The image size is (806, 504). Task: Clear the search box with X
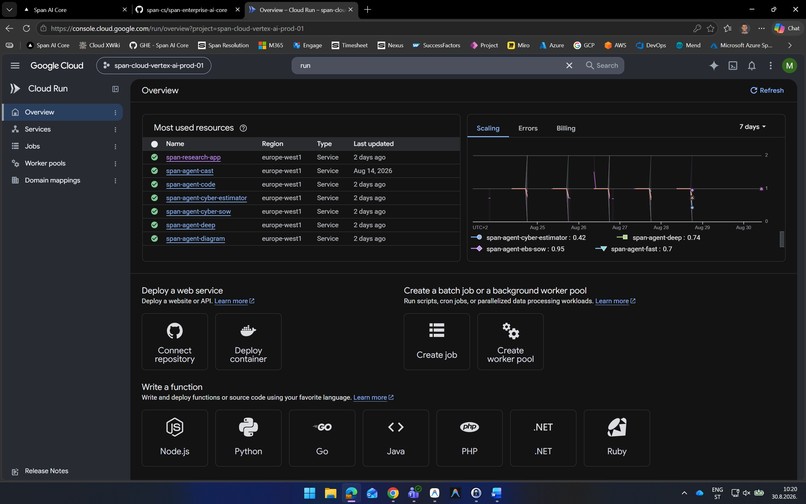pyautogui.click(x=569, y=65)
